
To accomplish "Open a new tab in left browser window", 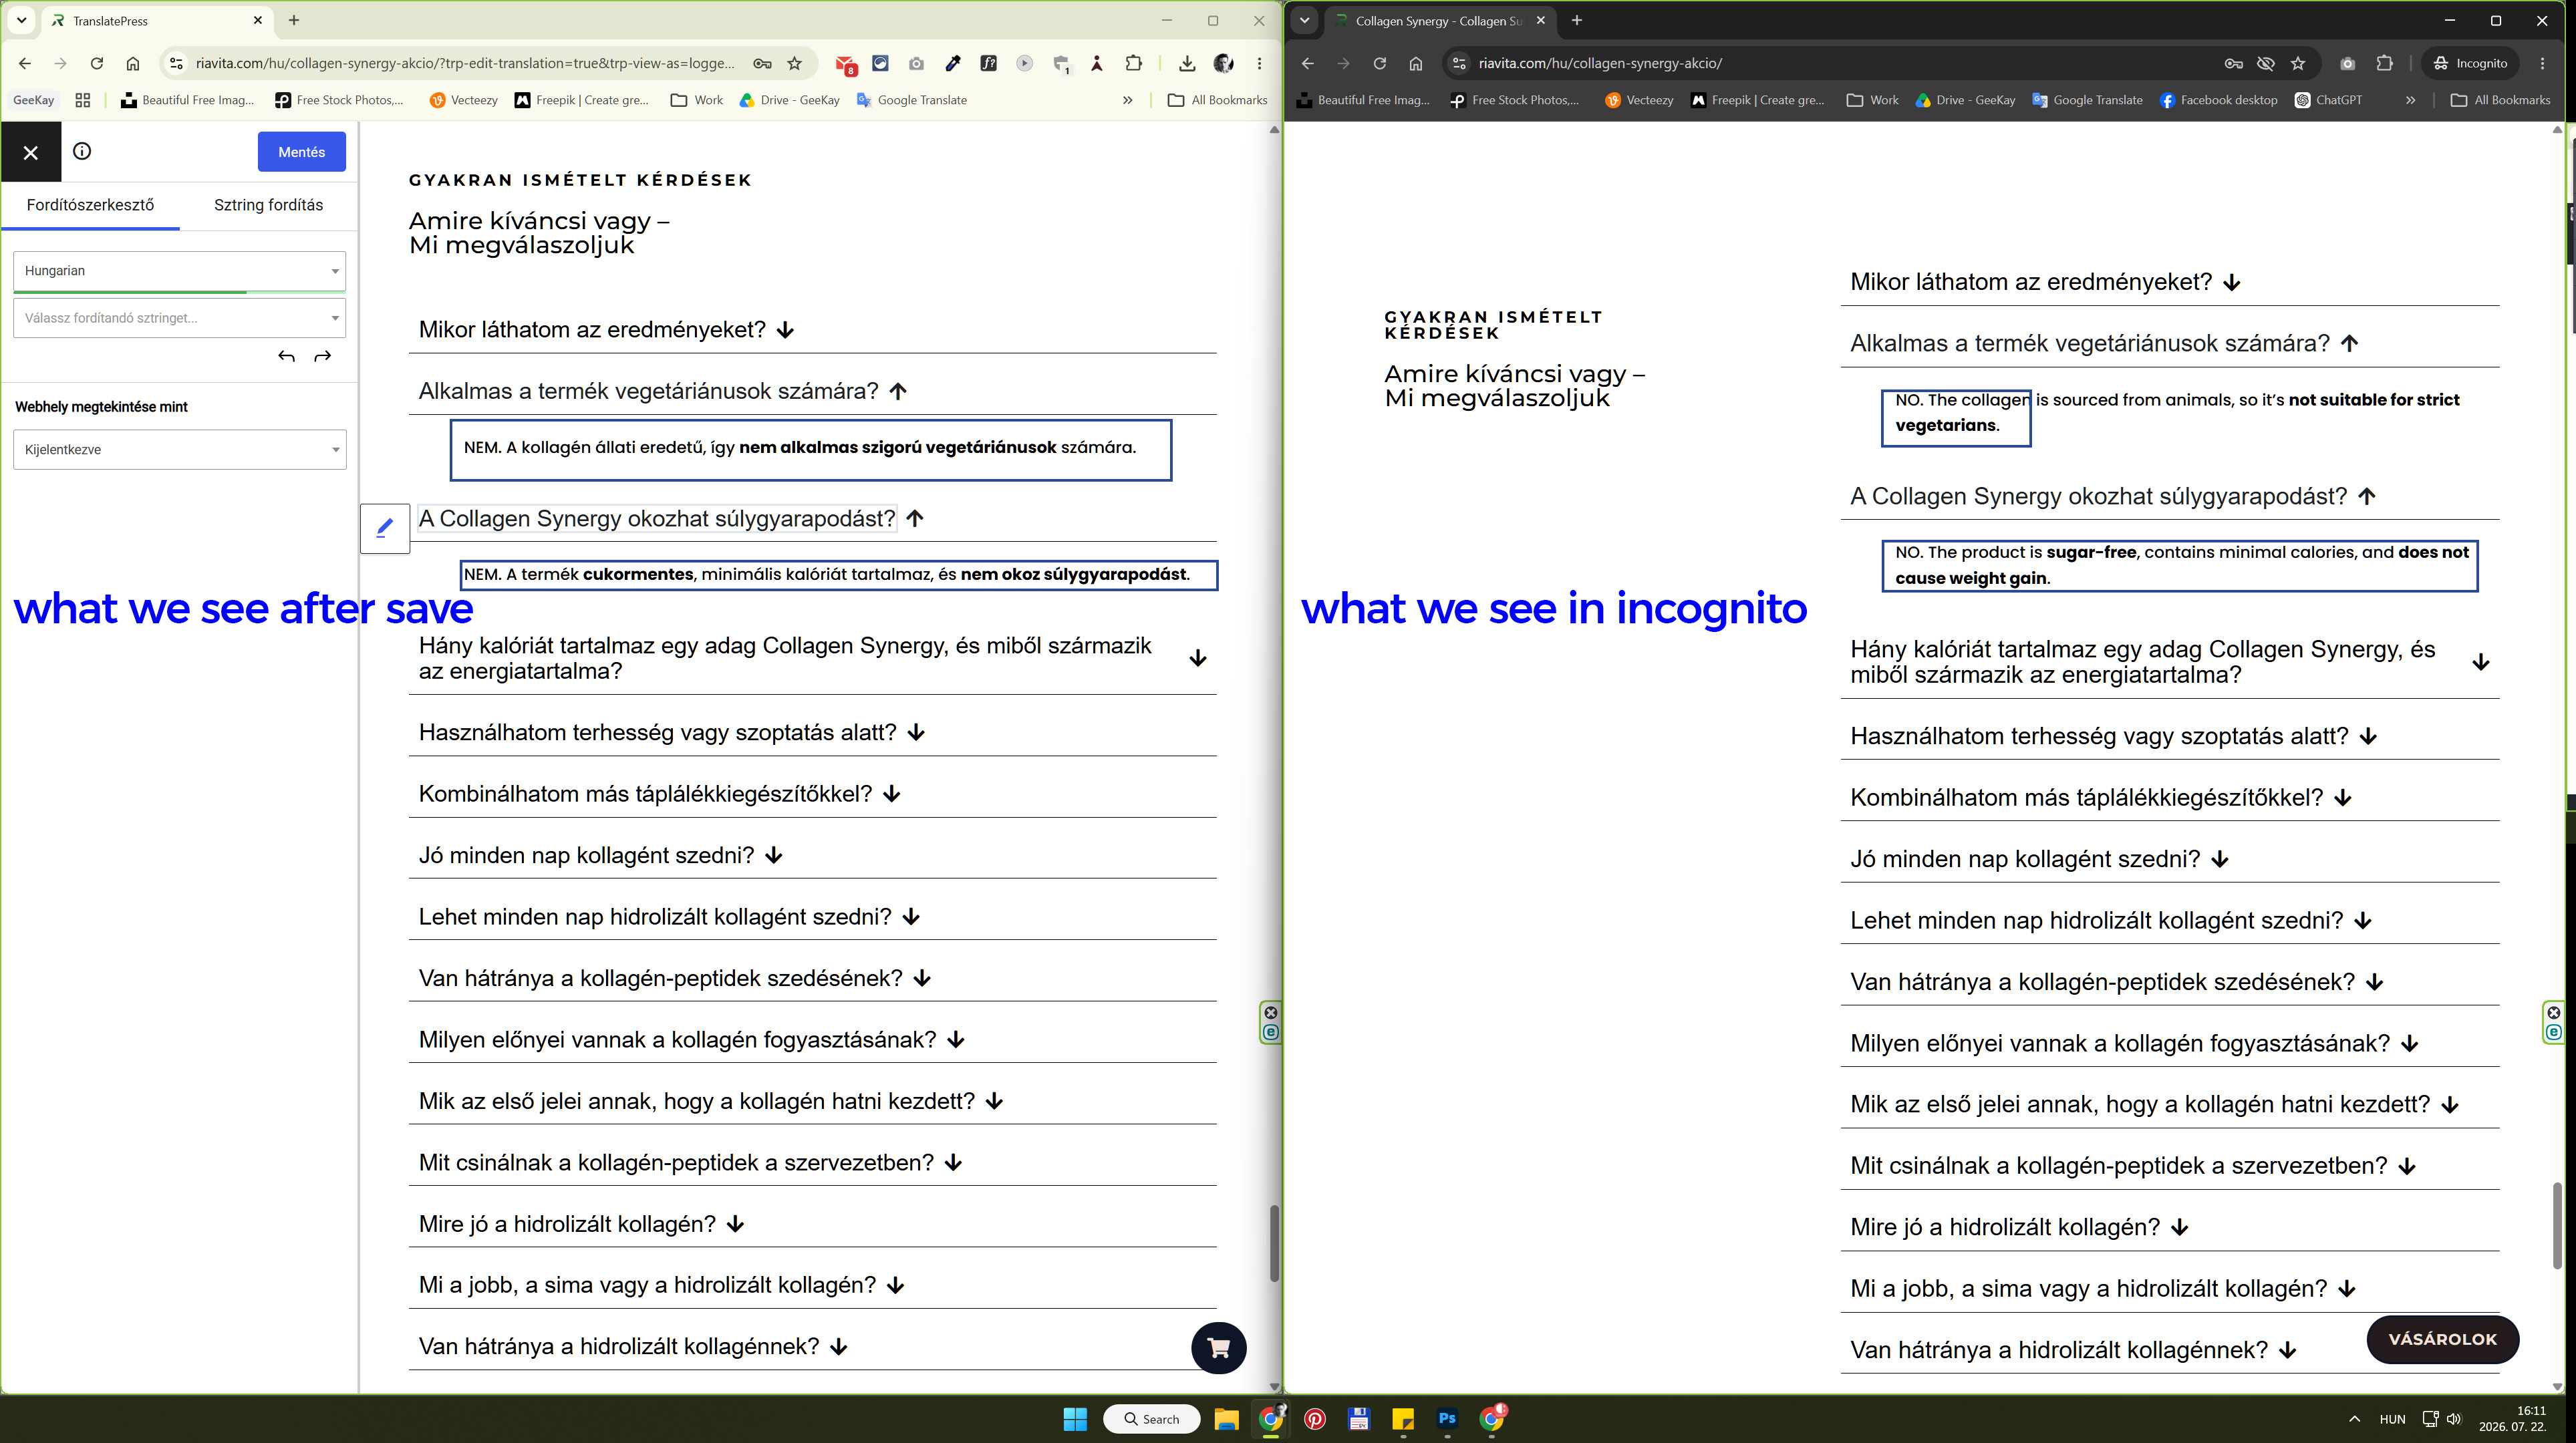I will [294, 20].
